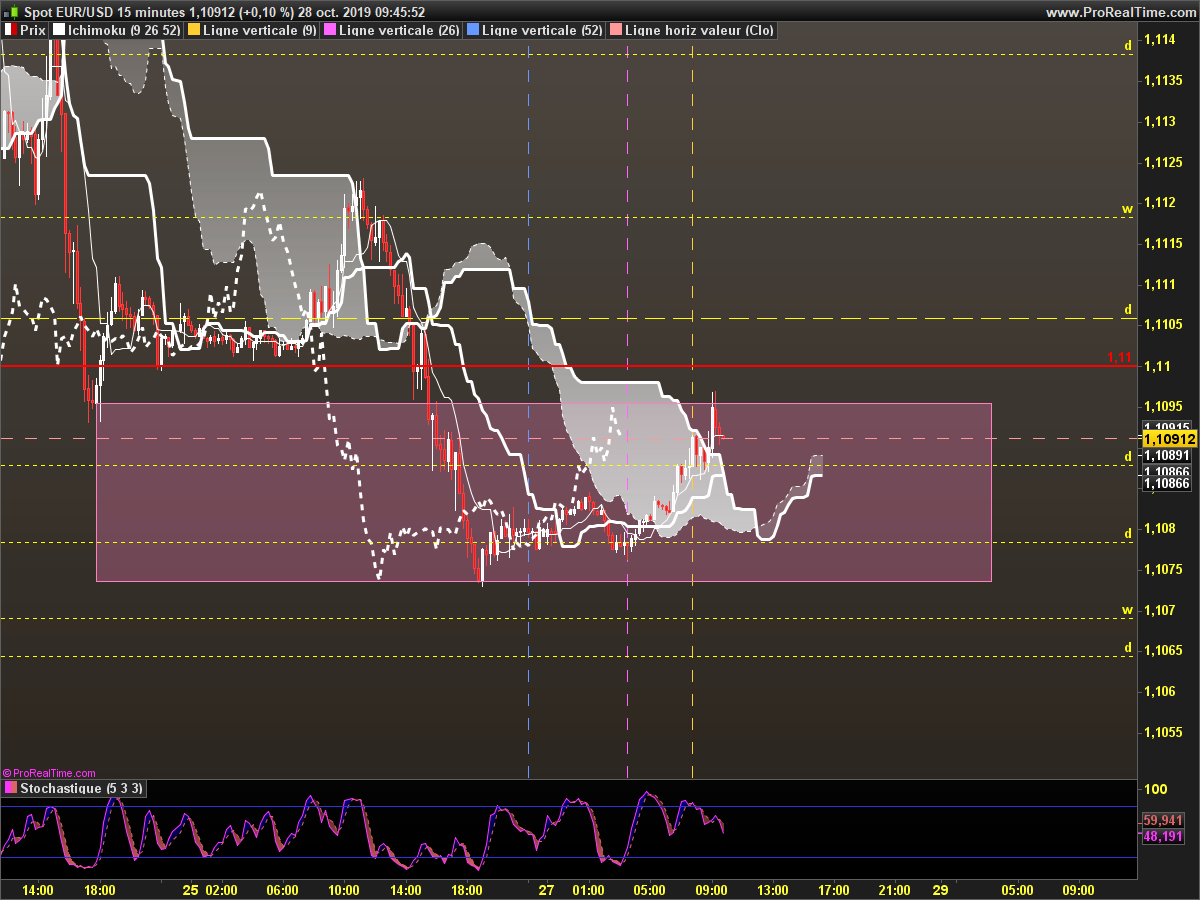
Task: Click the pink Ligne horiz valeur swatch
Action: (615, 30)
